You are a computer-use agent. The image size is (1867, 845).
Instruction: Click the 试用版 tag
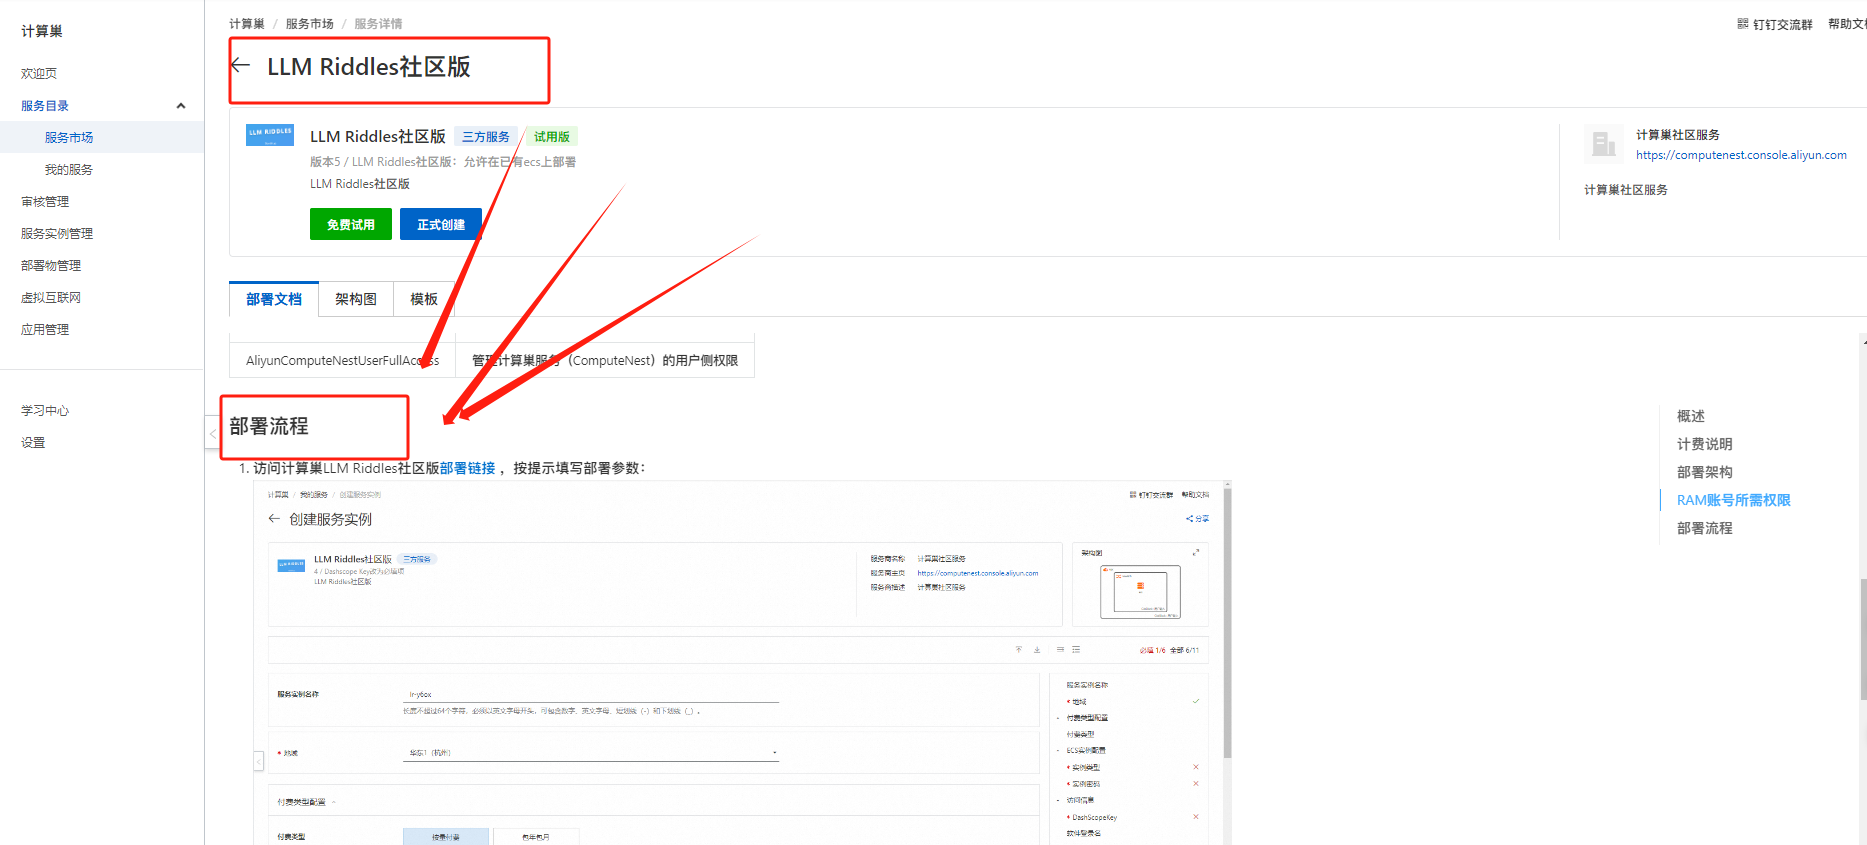pyautogui.click(x=552, y=137)
